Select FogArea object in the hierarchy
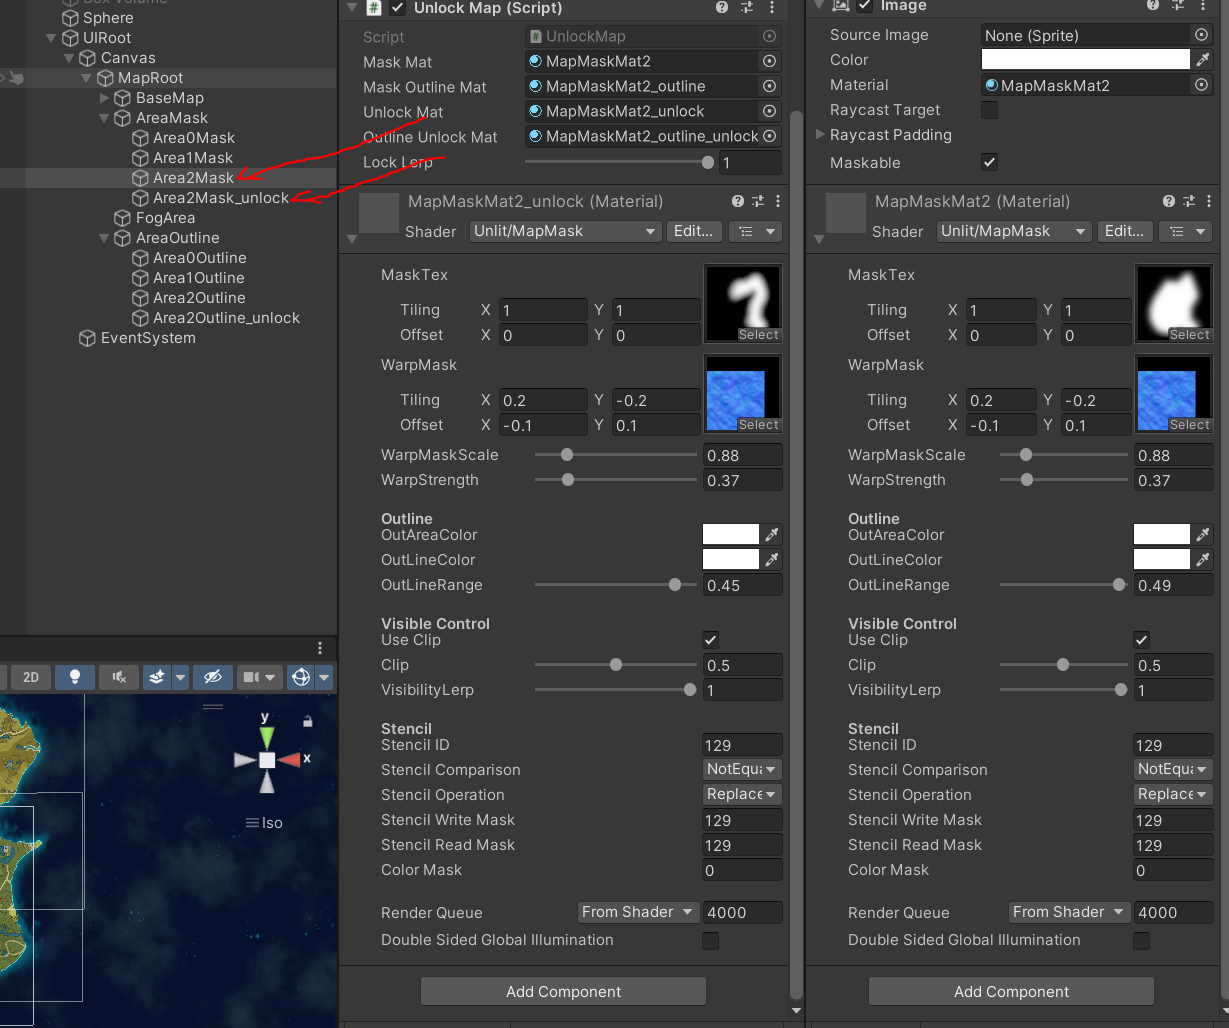Screen dimensions: 1229x1028 [x=165, y=218]
